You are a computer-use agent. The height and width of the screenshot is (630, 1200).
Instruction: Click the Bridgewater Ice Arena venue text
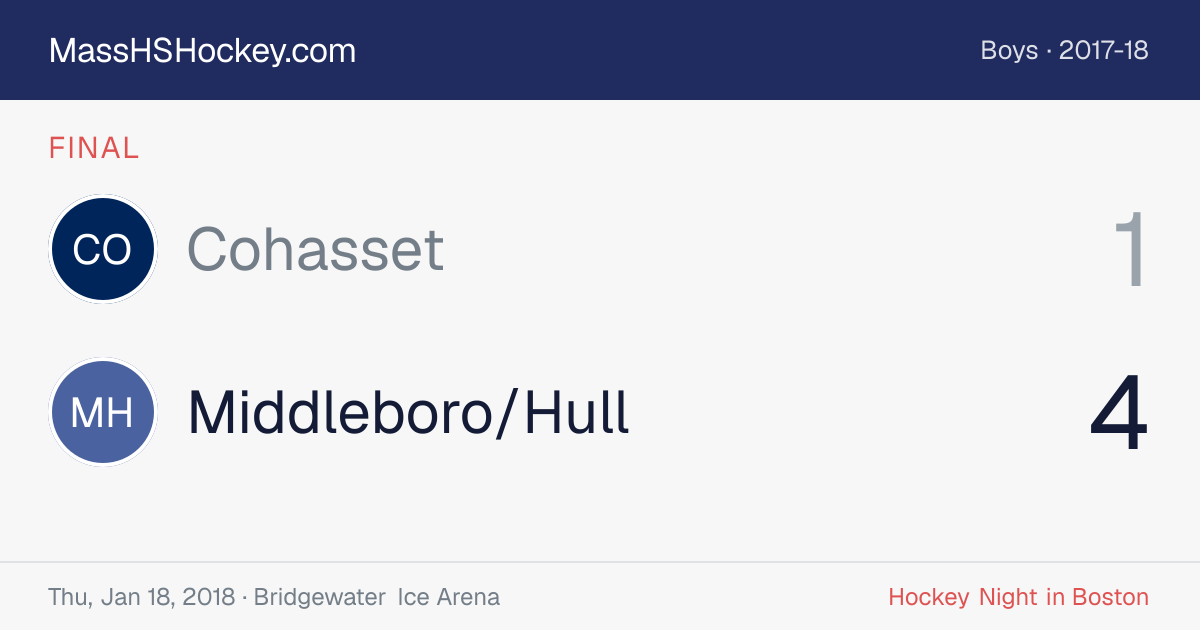pyautogui.click(x=377, y=597)
